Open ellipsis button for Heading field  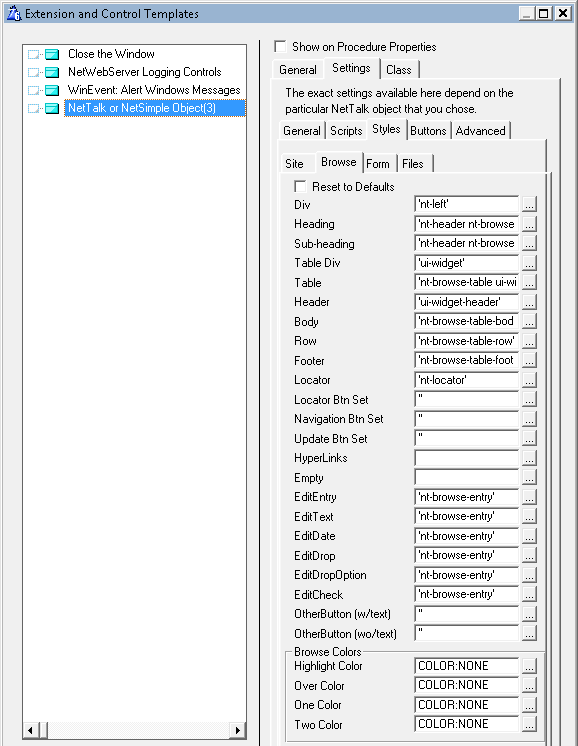[529, 224]
